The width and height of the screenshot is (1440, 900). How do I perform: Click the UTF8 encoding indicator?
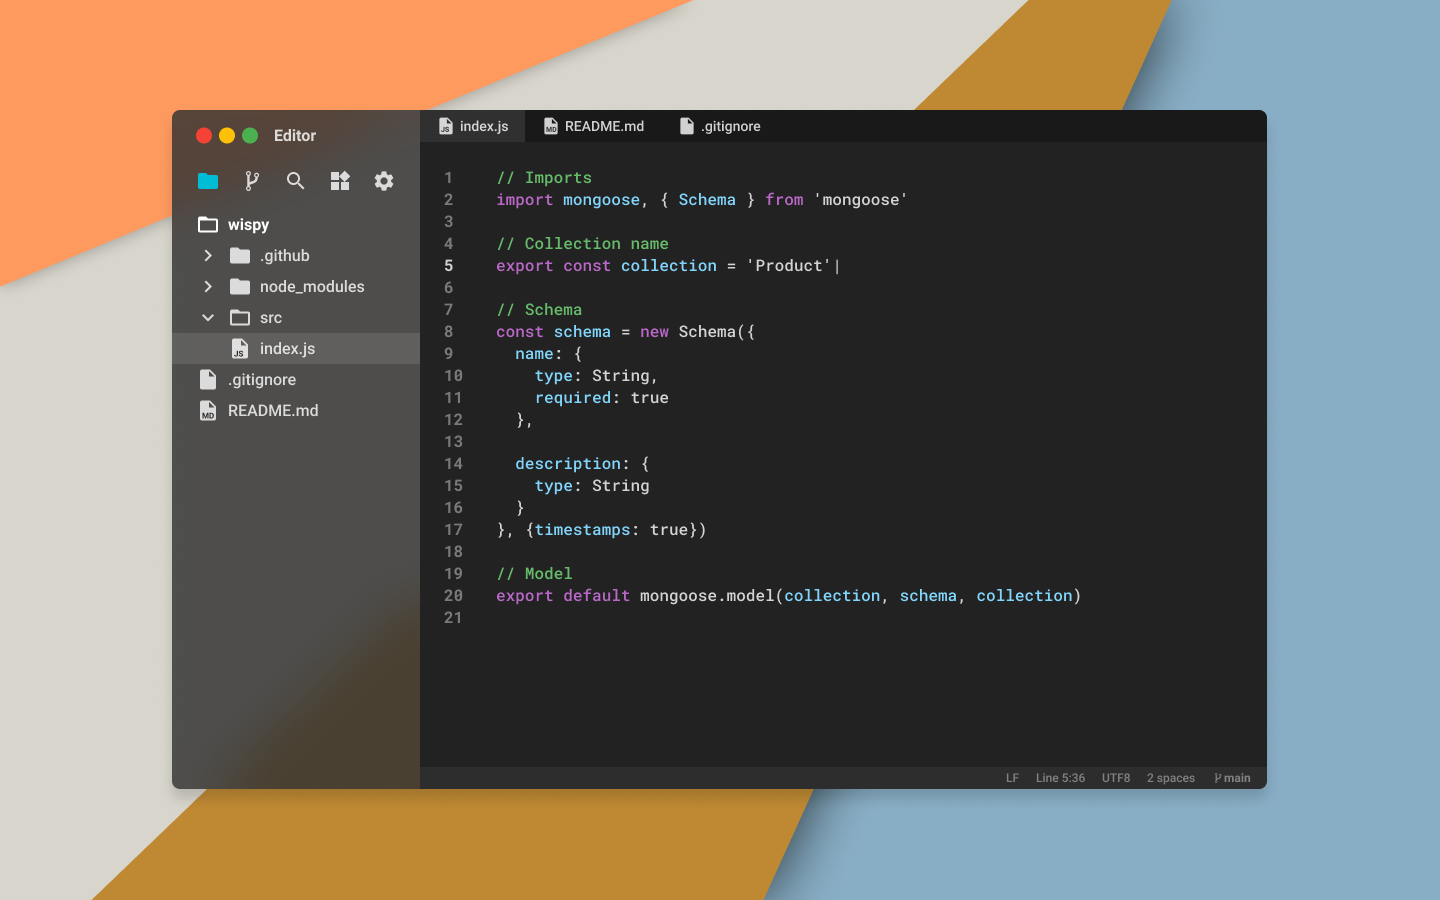click(x=1116, y=778)
